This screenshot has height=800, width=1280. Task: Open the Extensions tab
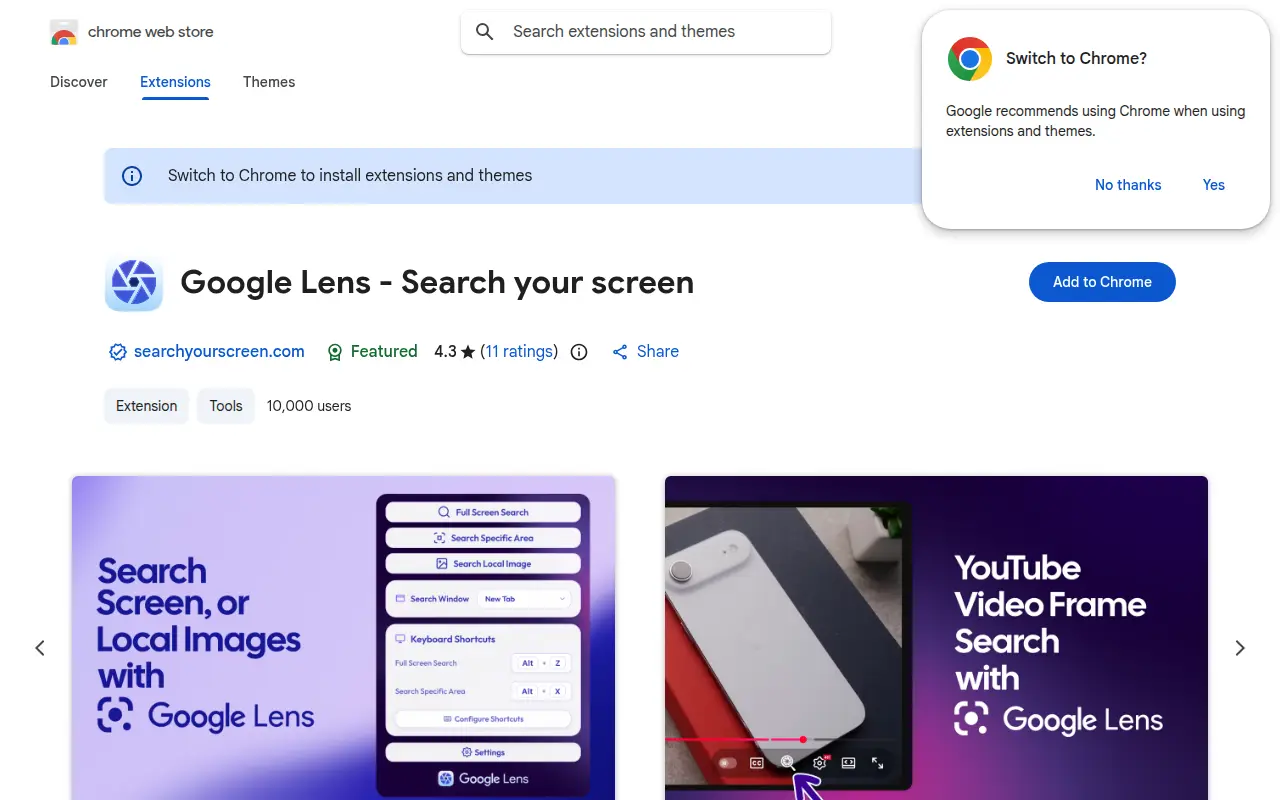175,82
